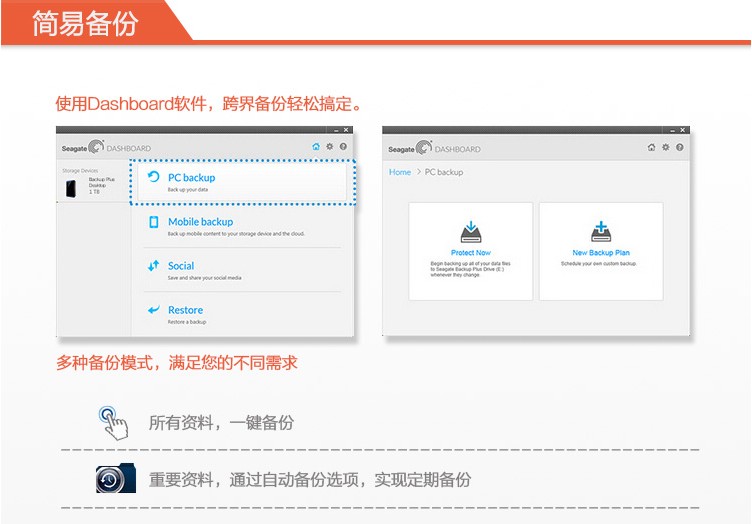Click the 简易备份 header title
Screen dimensions: 752x524
[x=85, y=23]
